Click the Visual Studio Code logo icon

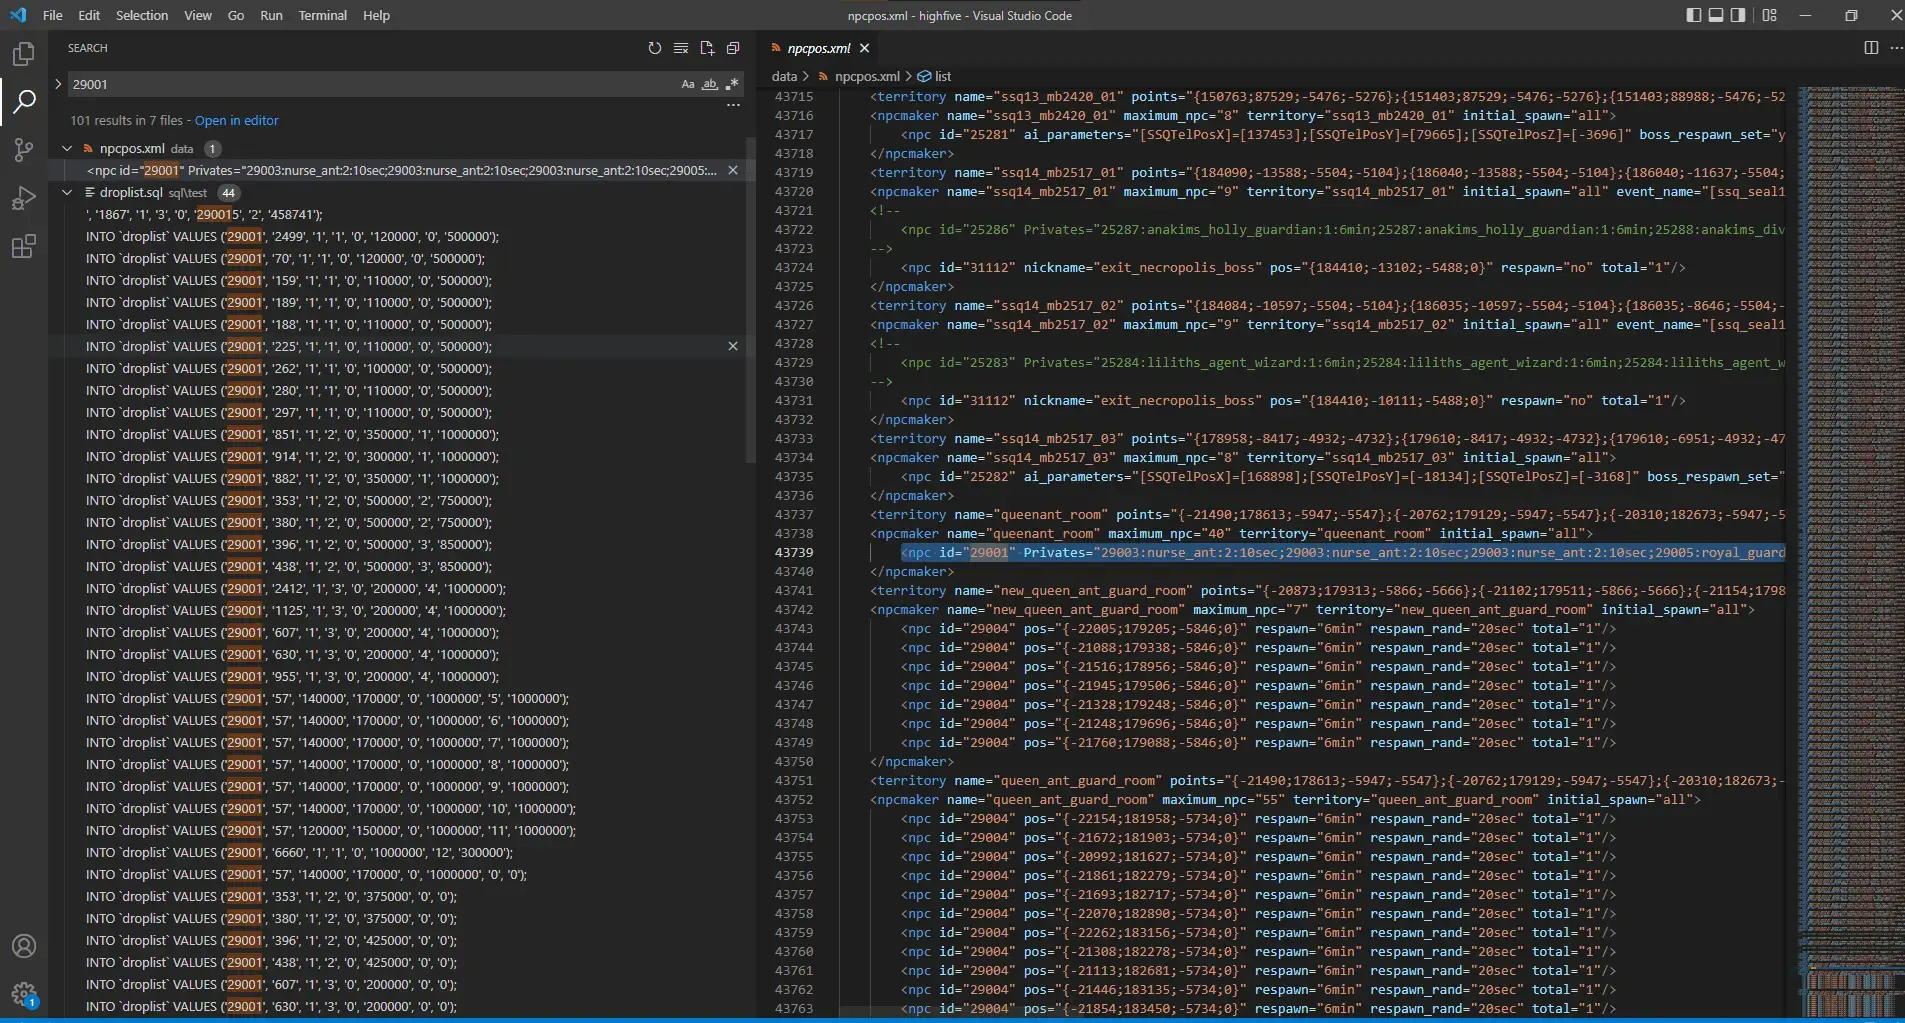tap(18, 15)
